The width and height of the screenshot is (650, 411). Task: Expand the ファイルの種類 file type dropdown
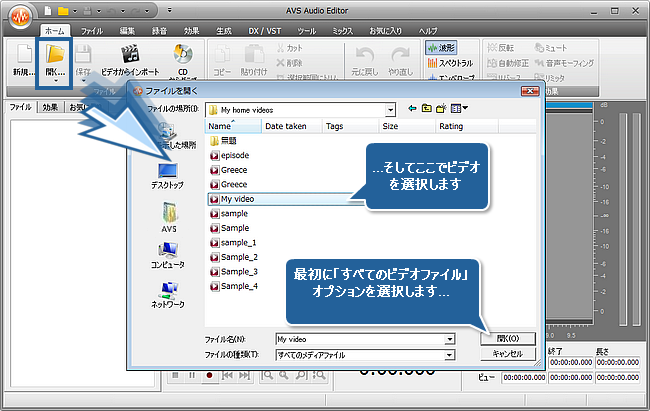coord(450,355)
